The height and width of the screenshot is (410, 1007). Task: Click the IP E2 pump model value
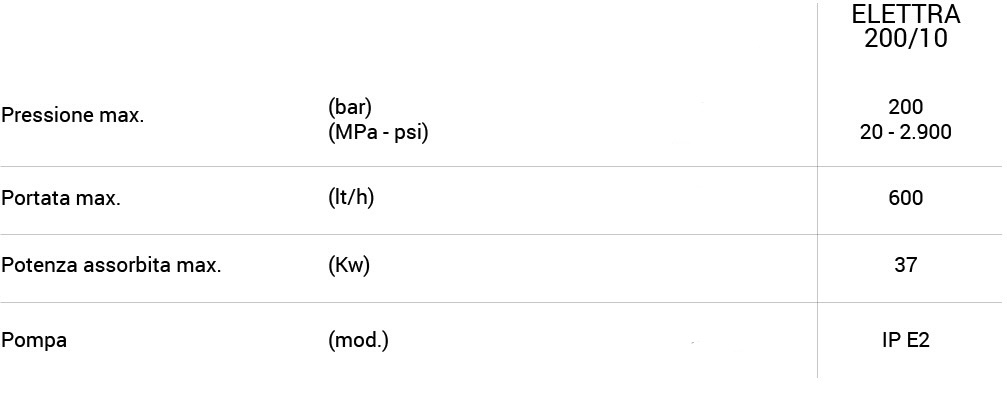(905, 341)
